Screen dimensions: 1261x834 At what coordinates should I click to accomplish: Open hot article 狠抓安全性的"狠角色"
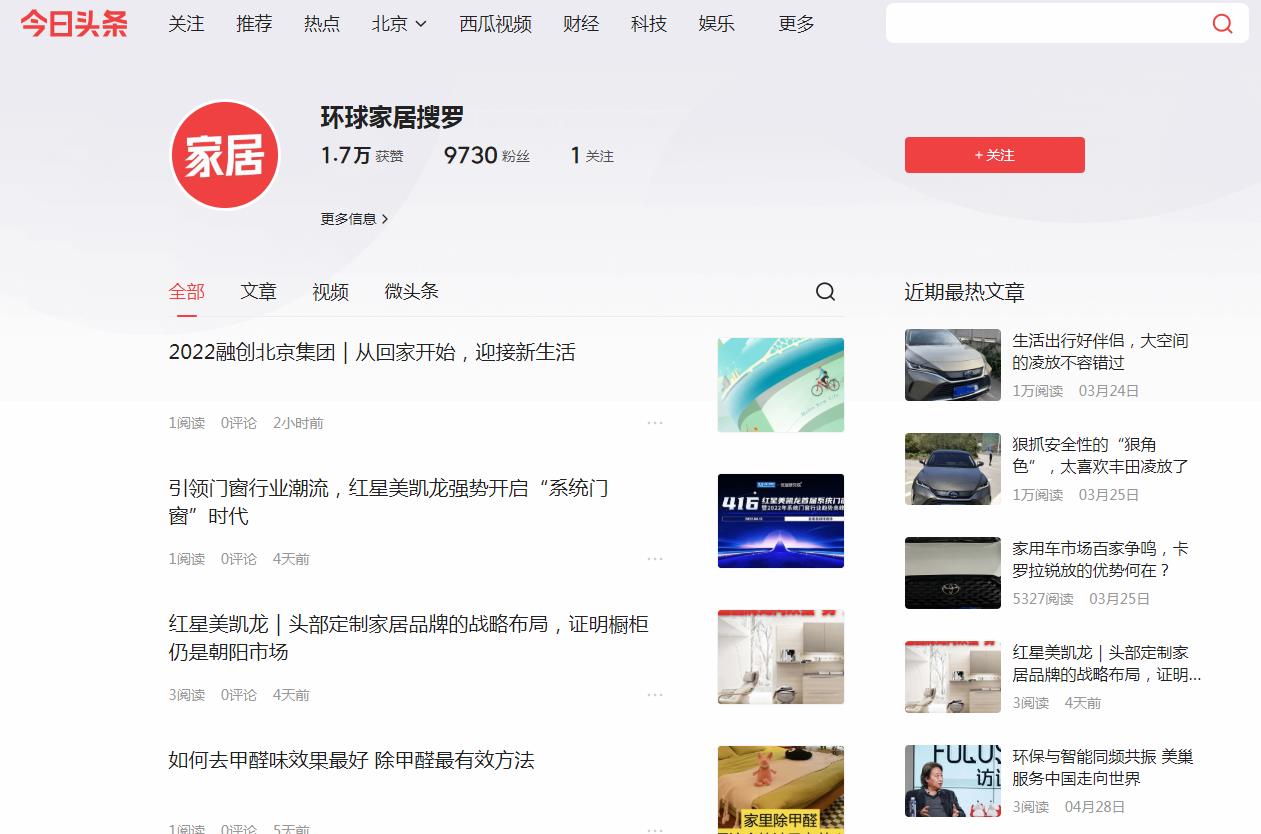1100,456
